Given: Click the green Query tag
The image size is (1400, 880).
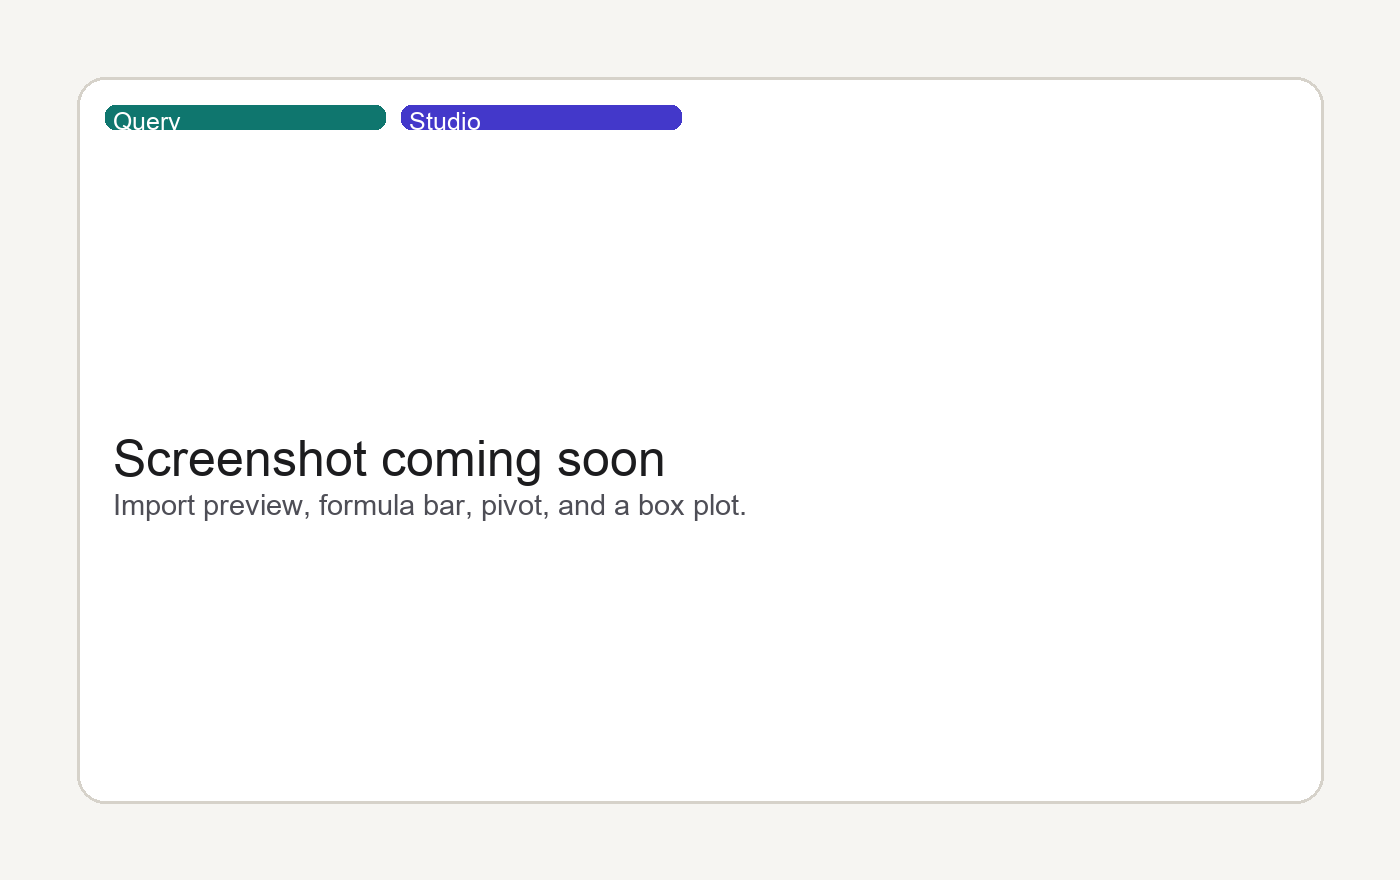Looking at the screenshot, I should 245,117.
